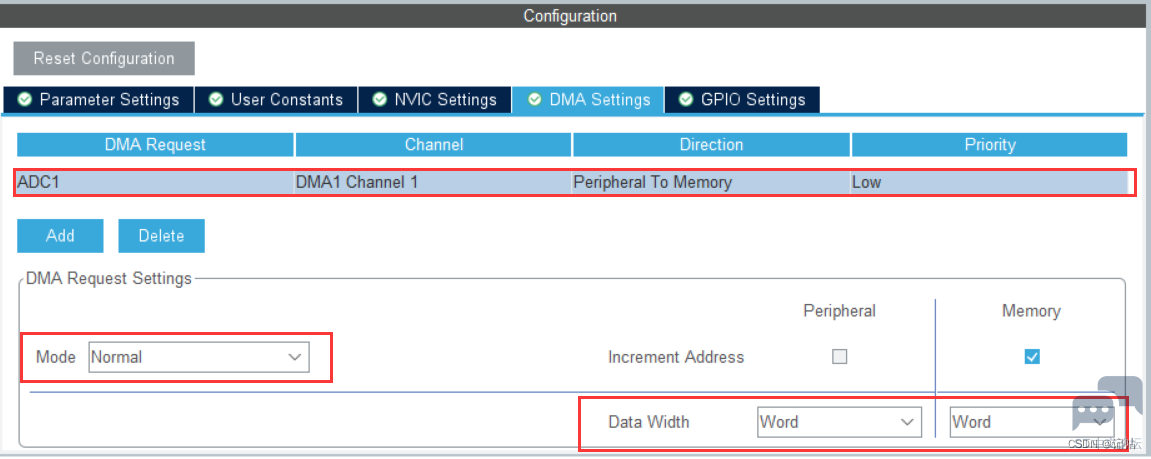Click the Delete button
Screen dimensions: 1151x459
click(161, 236)
